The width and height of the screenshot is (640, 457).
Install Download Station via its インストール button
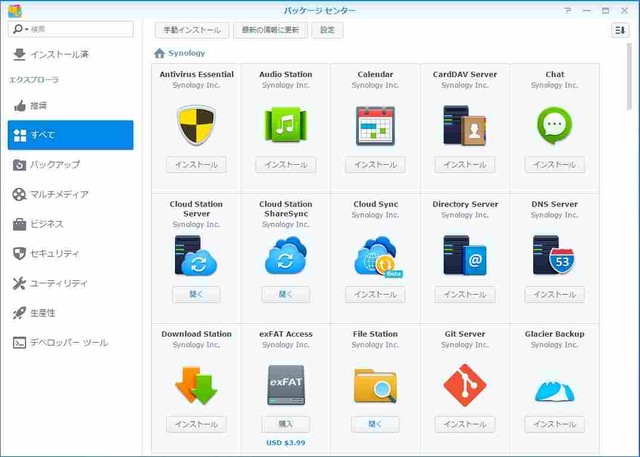[196, 424]
